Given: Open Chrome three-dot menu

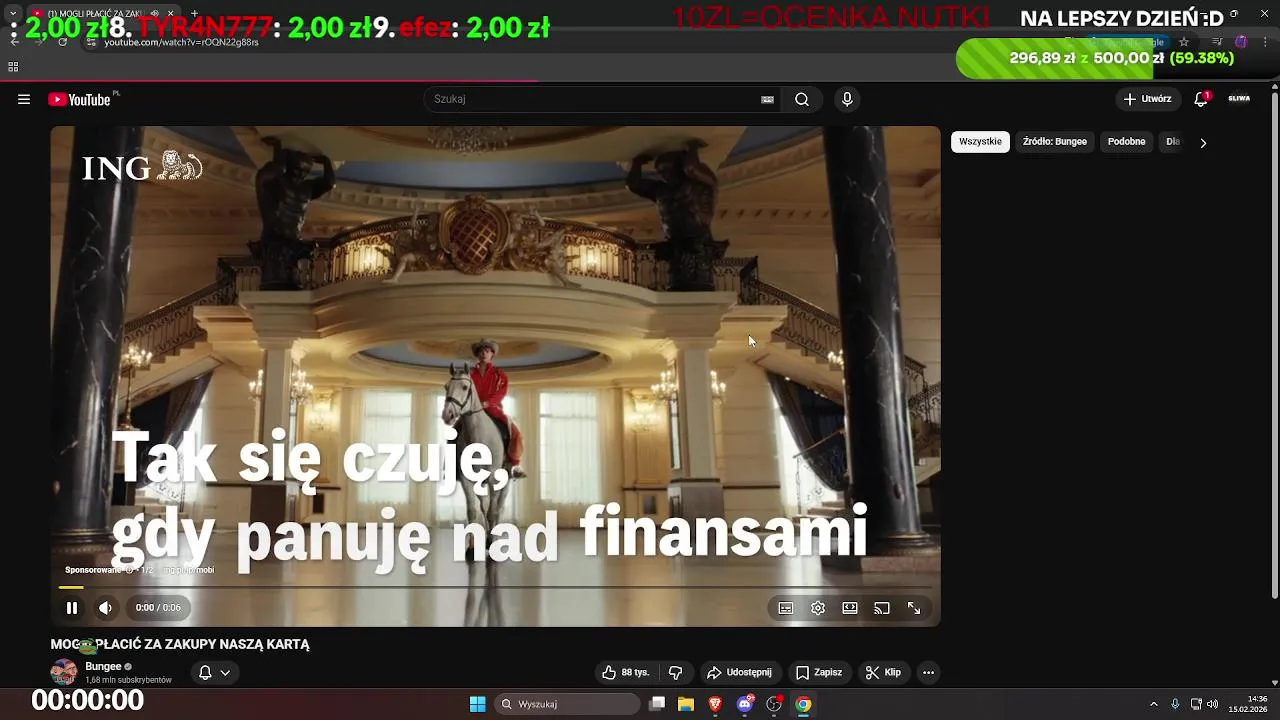Looking at the screenshot, I should (x=1265, y=42).
